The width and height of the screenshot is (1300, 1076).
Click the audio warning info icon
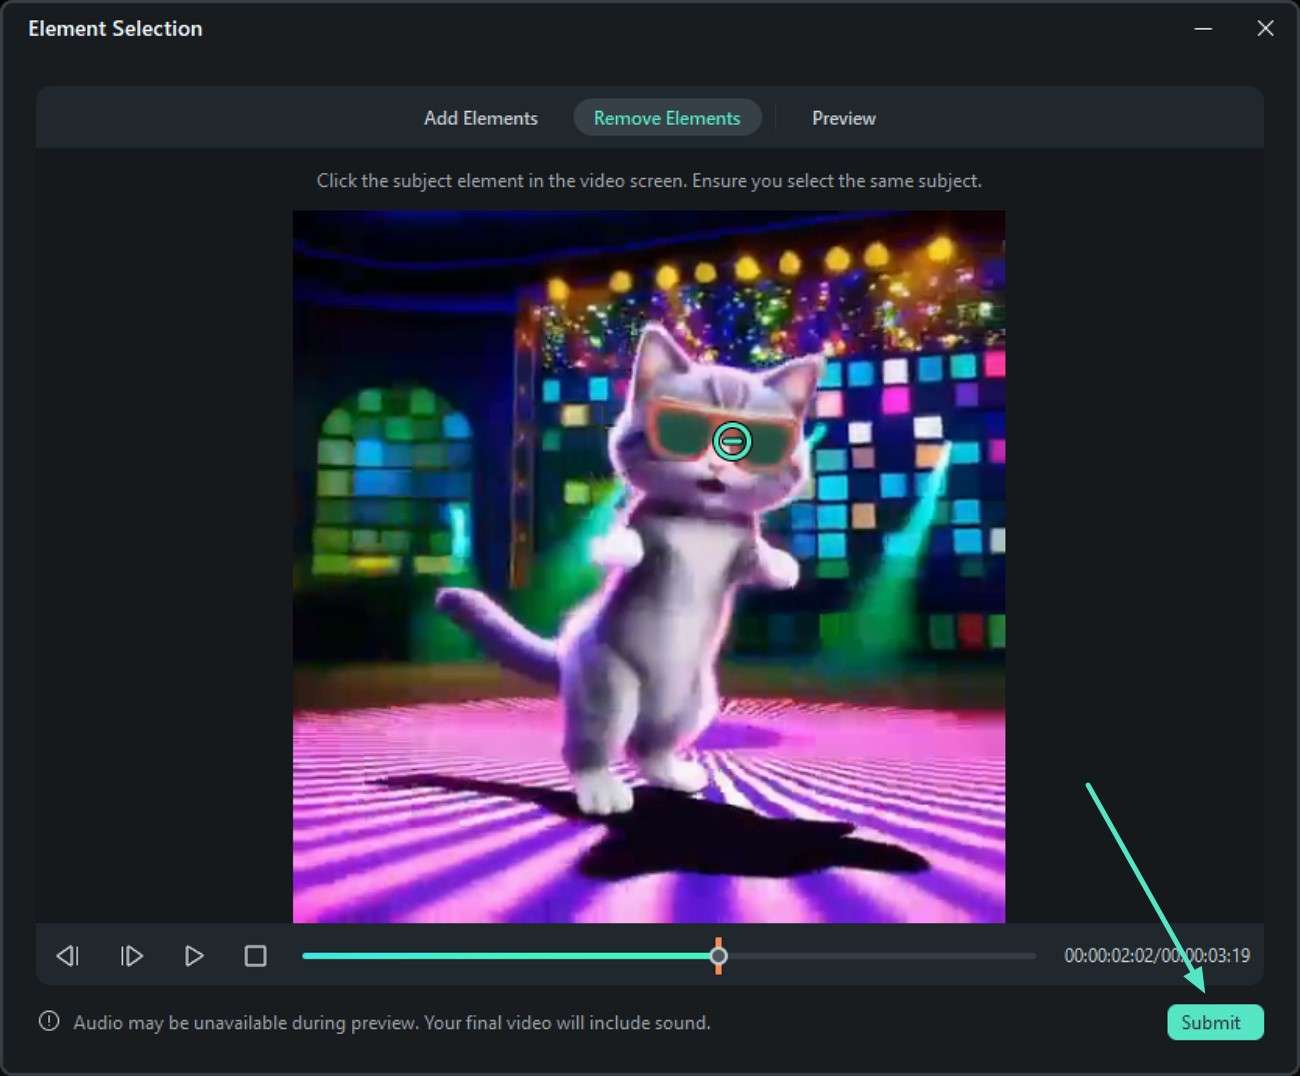coord(49,1021)
